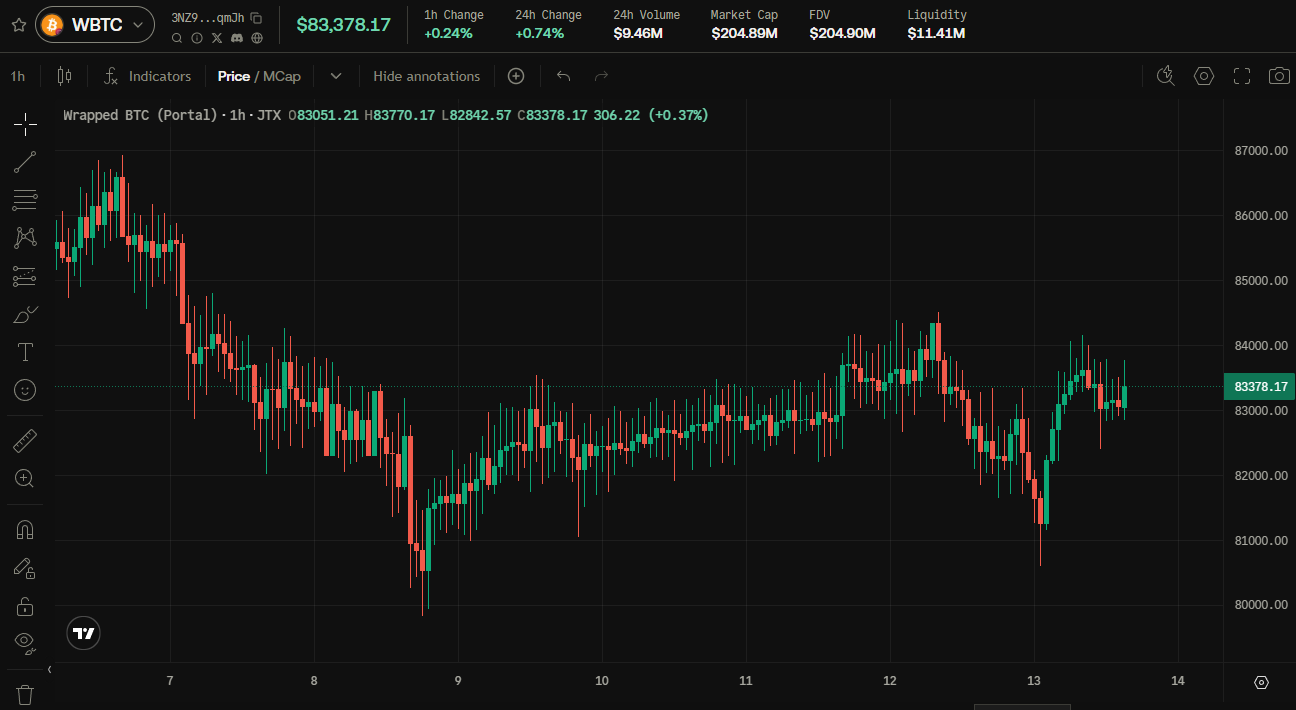Switch chart to MCap mode
Image resolution: width=1296 pixels, height=710 pixels.
pos(282,76)
